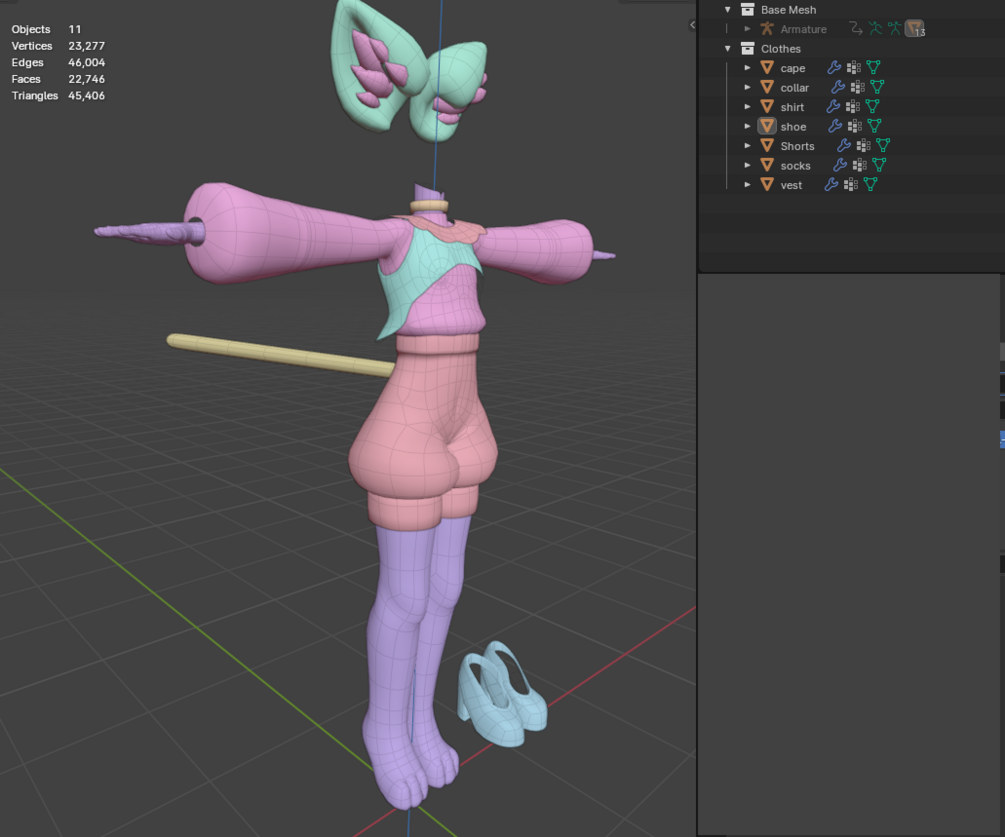1005x837 pixels.
Task: Select the vest name in outliner
Action: point(792,185)
